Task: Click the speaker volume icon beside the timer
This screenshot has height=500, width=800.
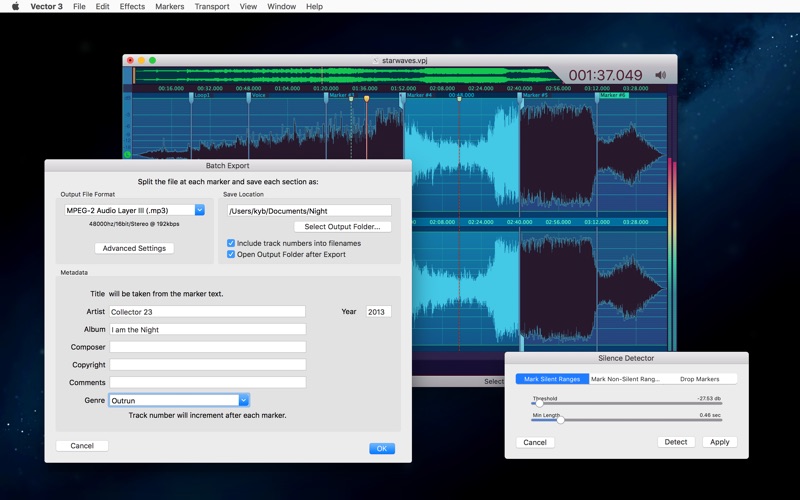Action: 660,75
